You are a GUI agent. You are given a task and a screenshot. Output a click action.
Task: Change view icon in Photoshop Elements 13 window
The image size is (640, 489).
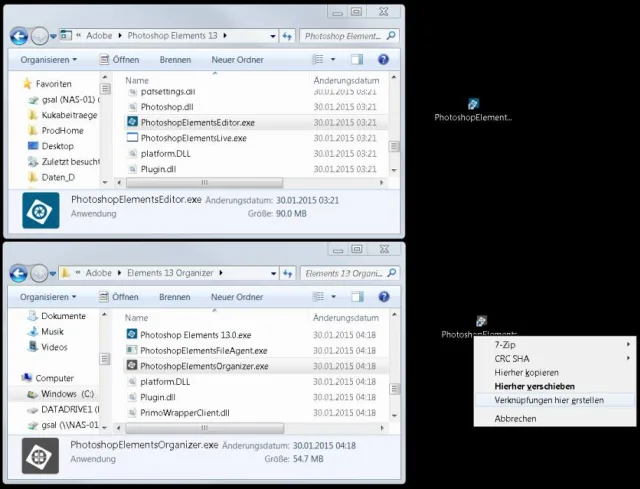pos(318,60)
